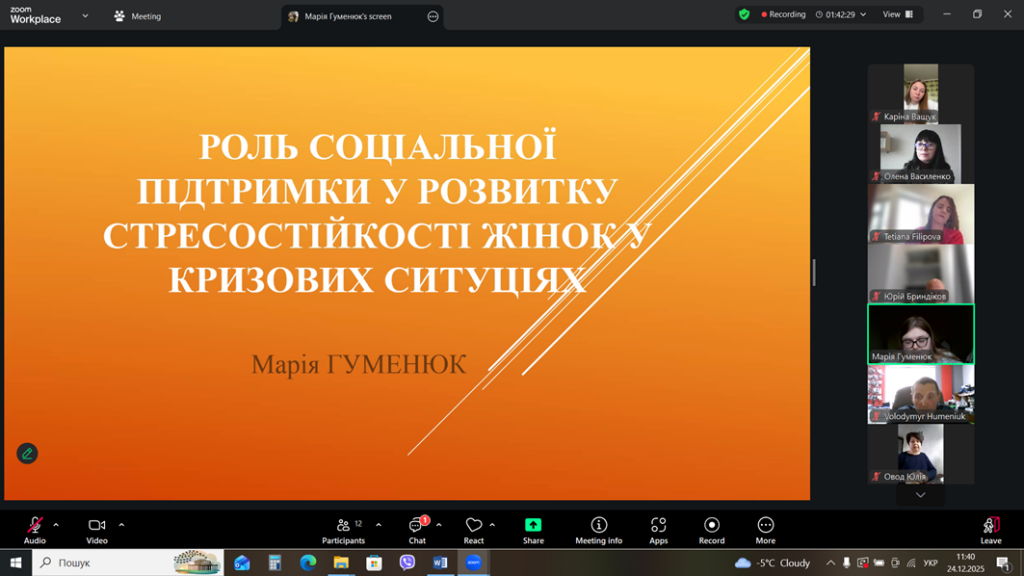The height and width of the screenshot is (576, 1024).
Task: Open the Apps panel
Action: click(x=658, y=526)
